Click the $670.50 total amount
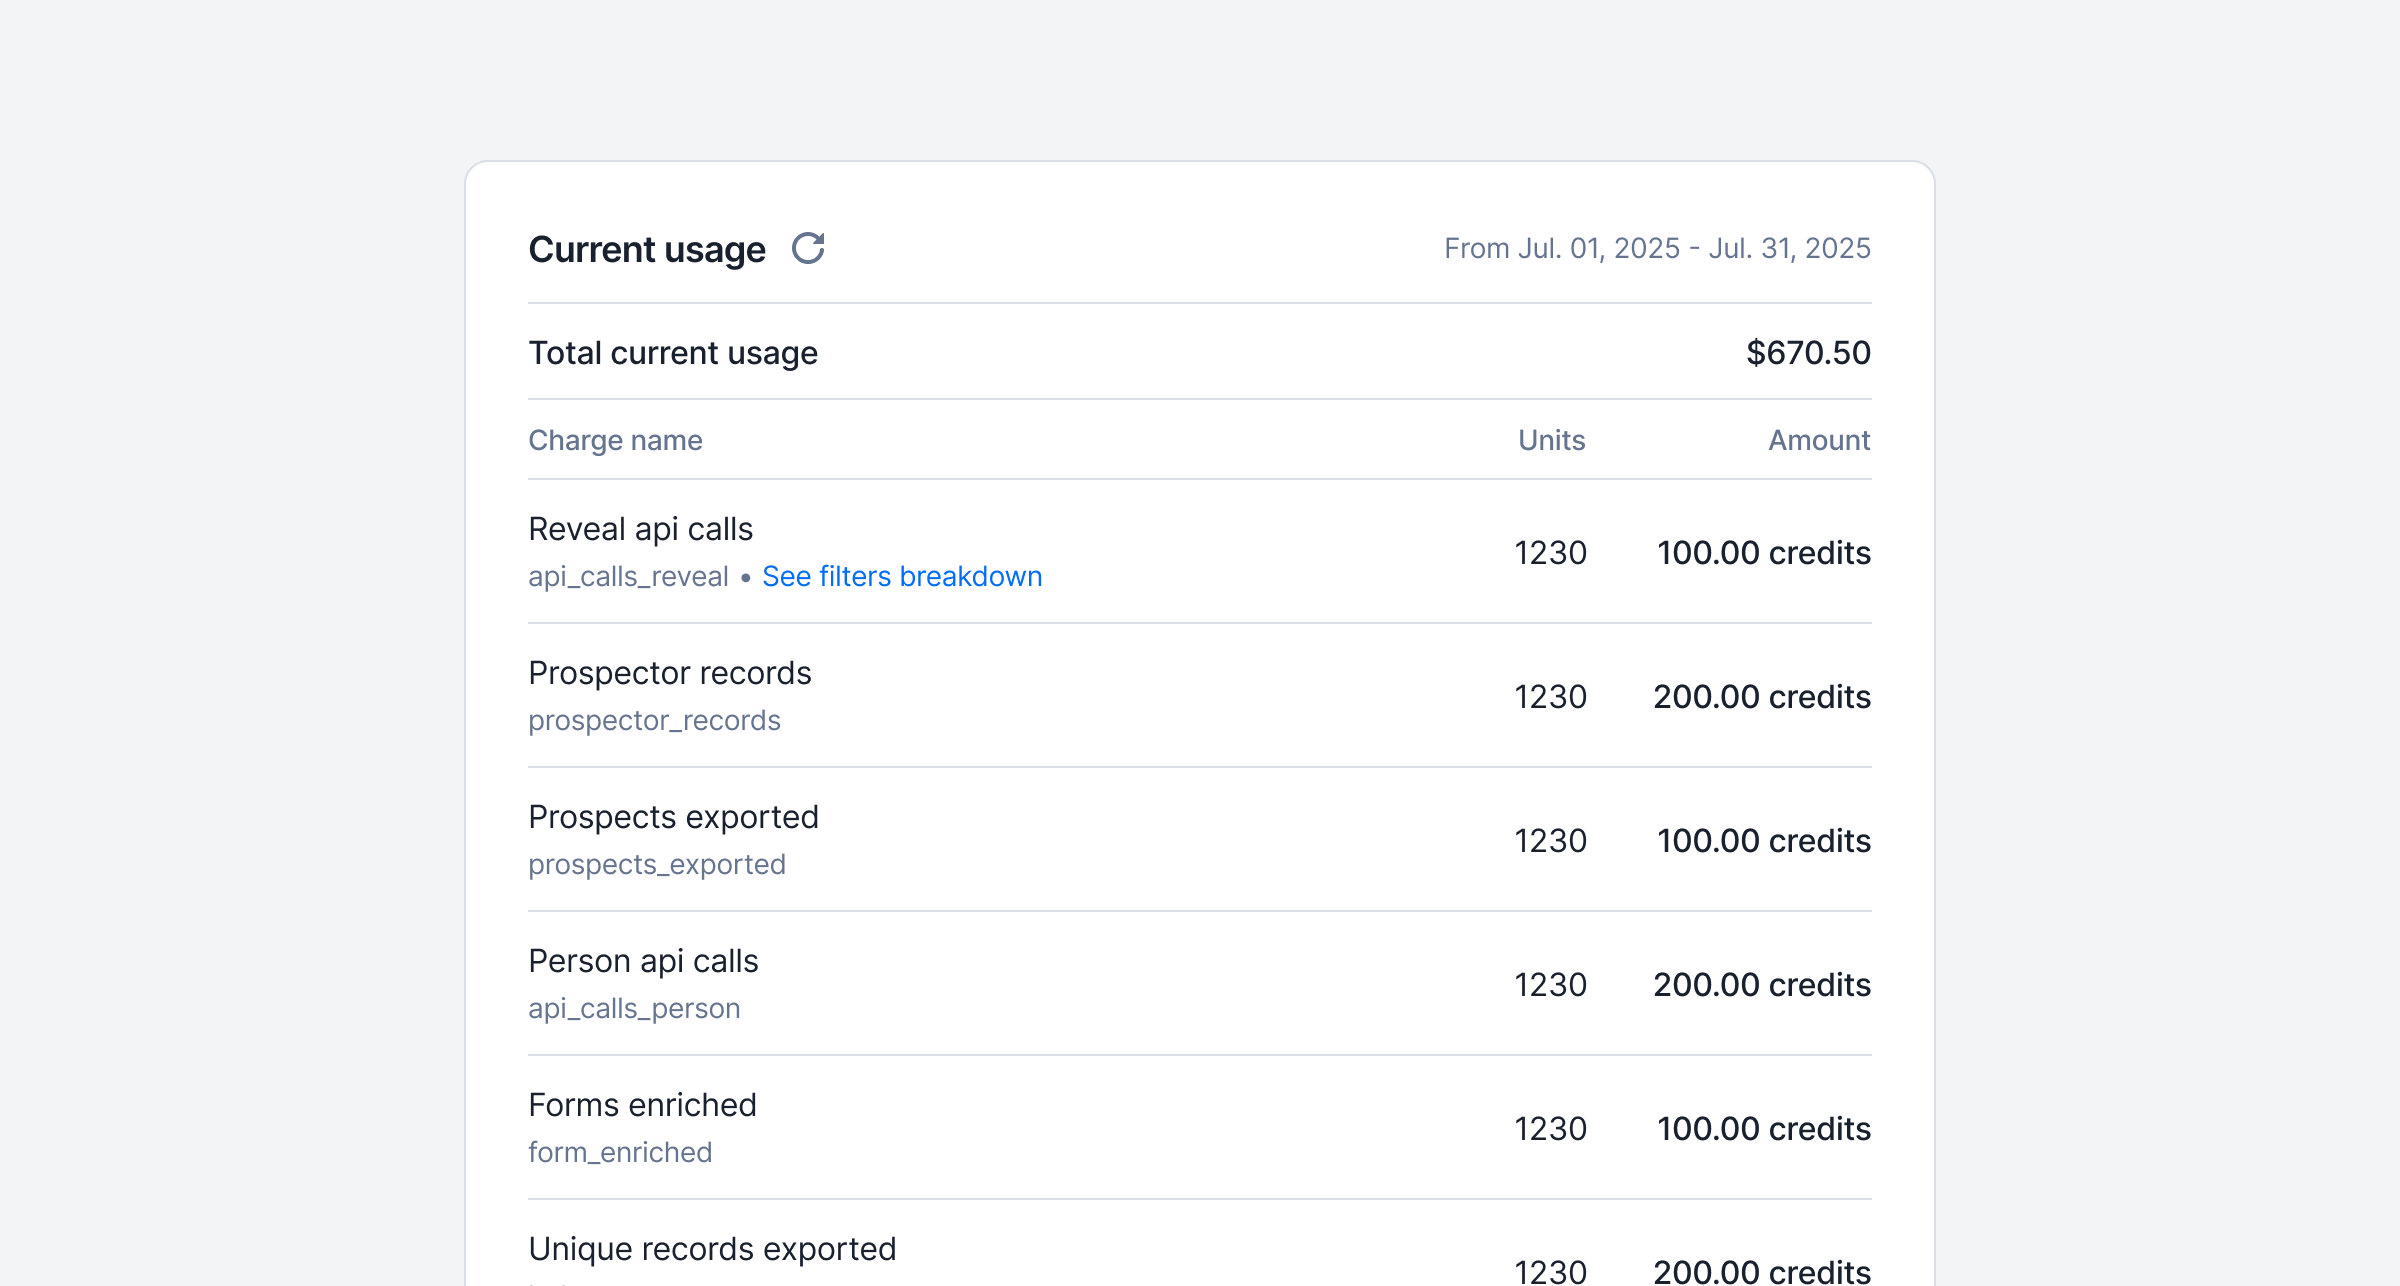The image size is (2400, 1286). (x=1807, y=353)
